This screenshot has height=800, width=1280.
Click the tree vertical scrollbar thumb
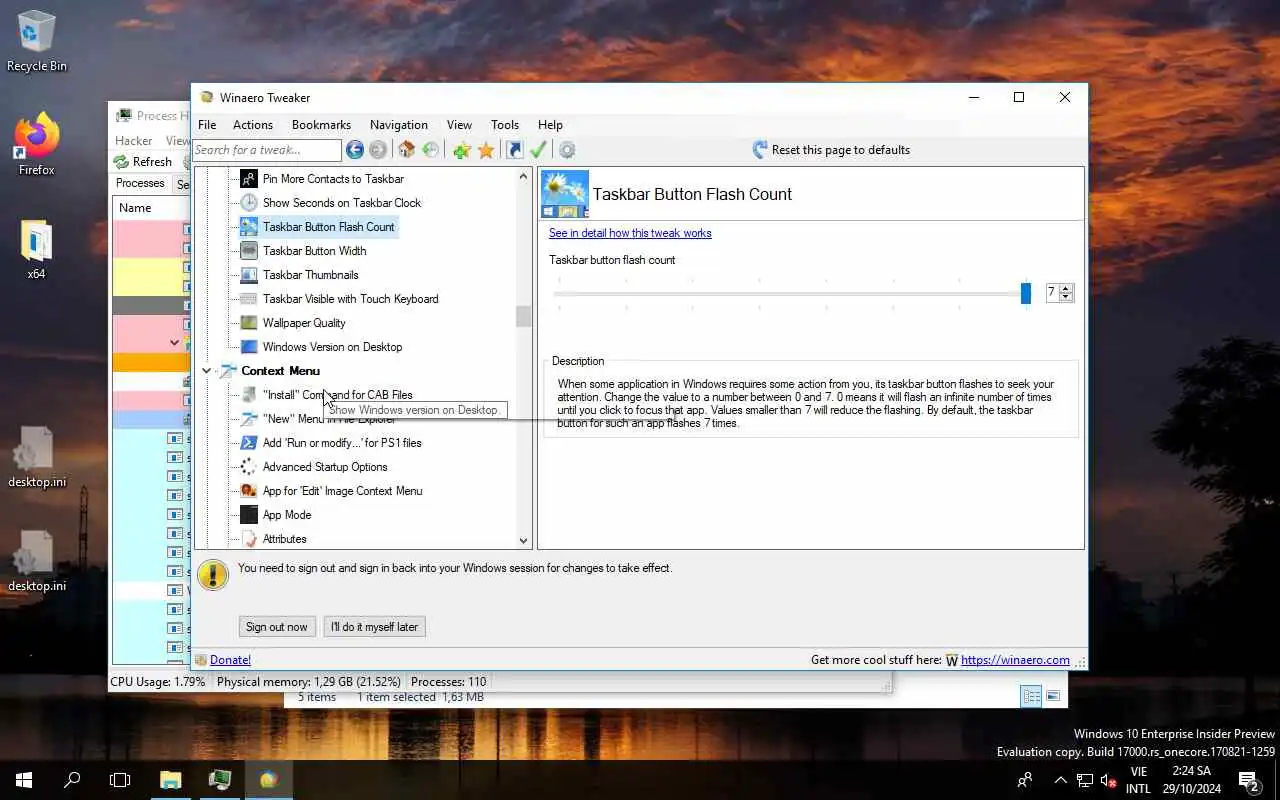click(523, 316)
